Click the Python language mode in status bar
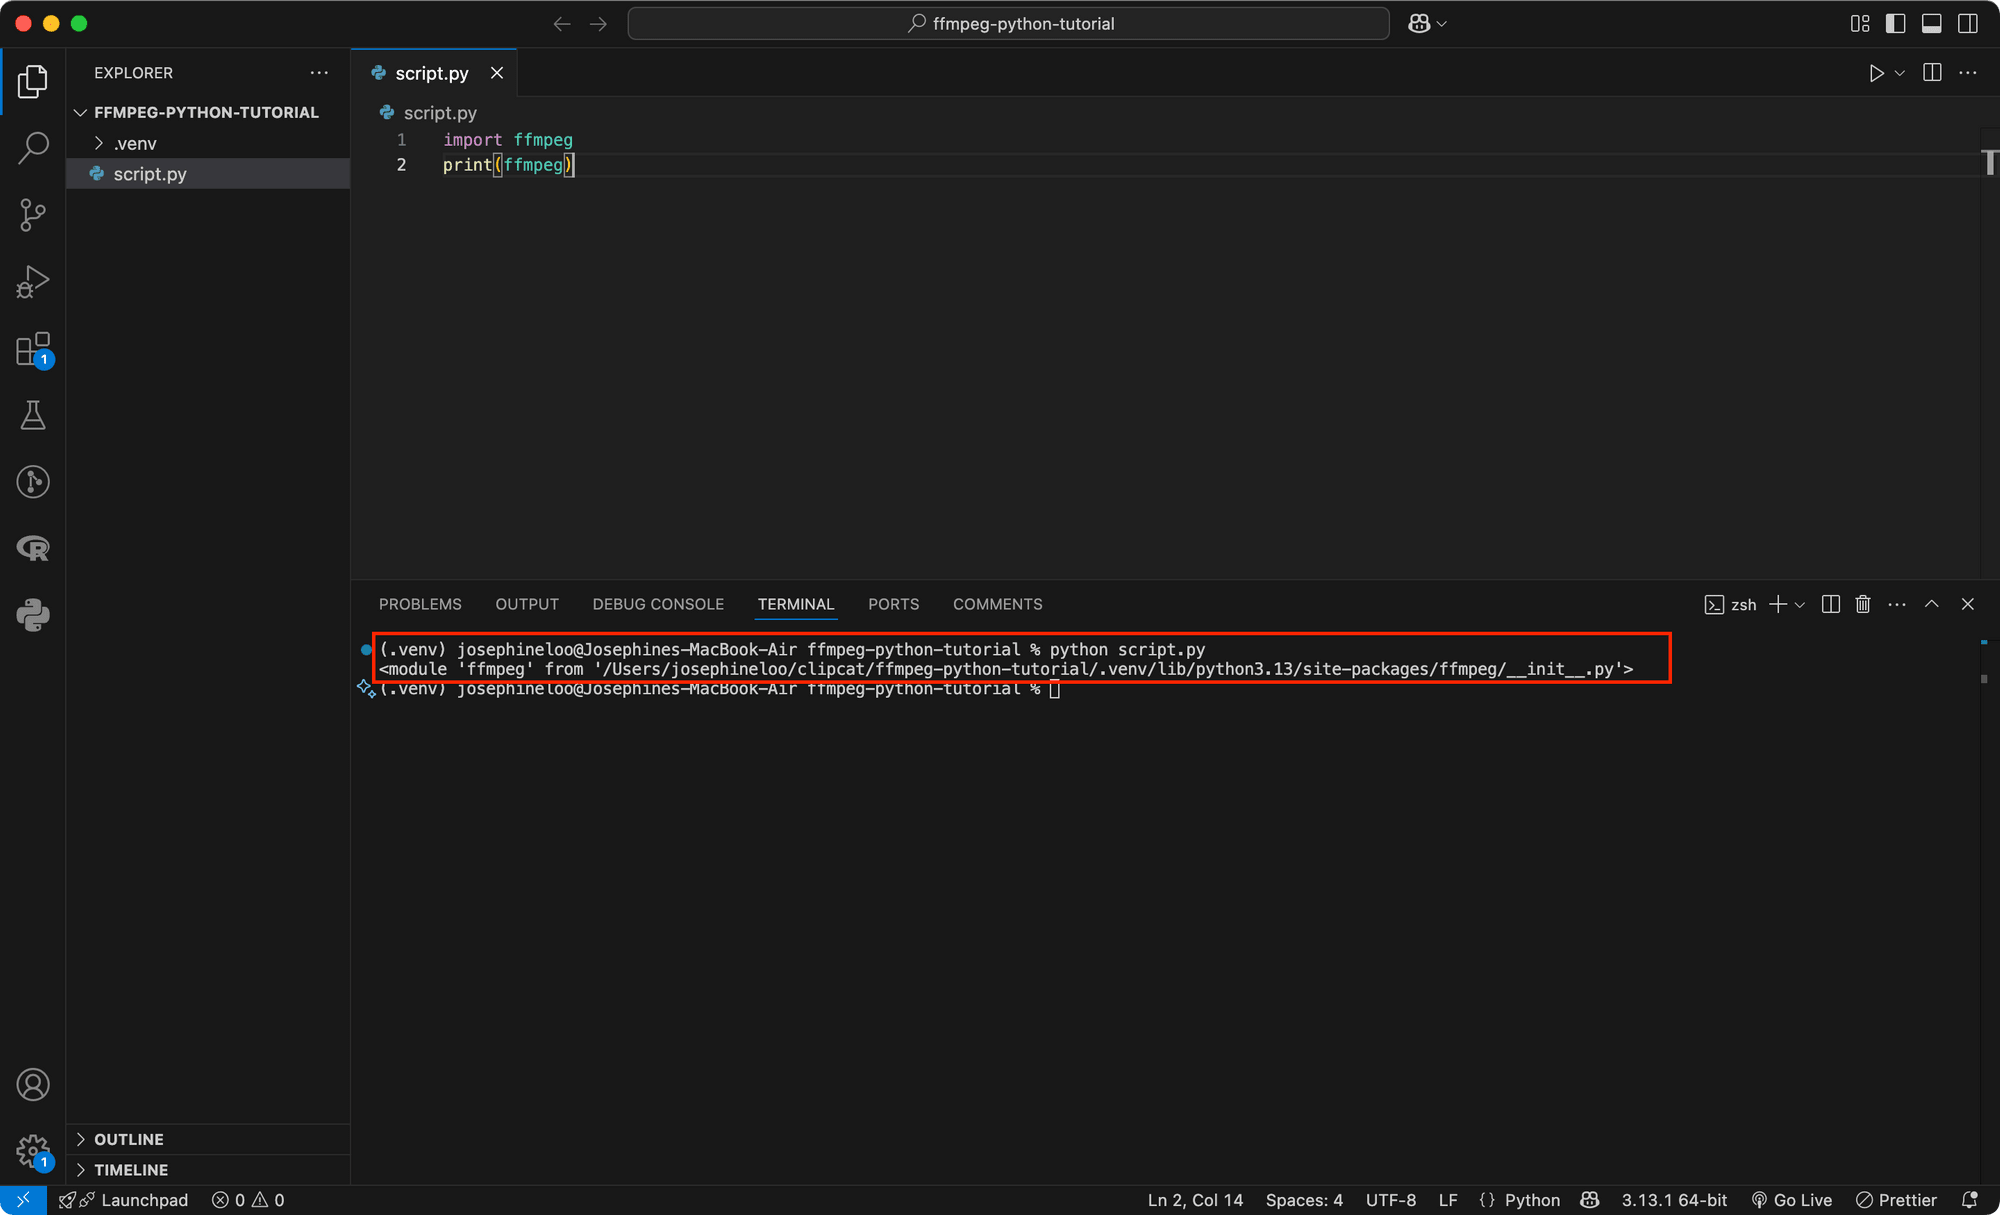 tap(1531, 1200)
